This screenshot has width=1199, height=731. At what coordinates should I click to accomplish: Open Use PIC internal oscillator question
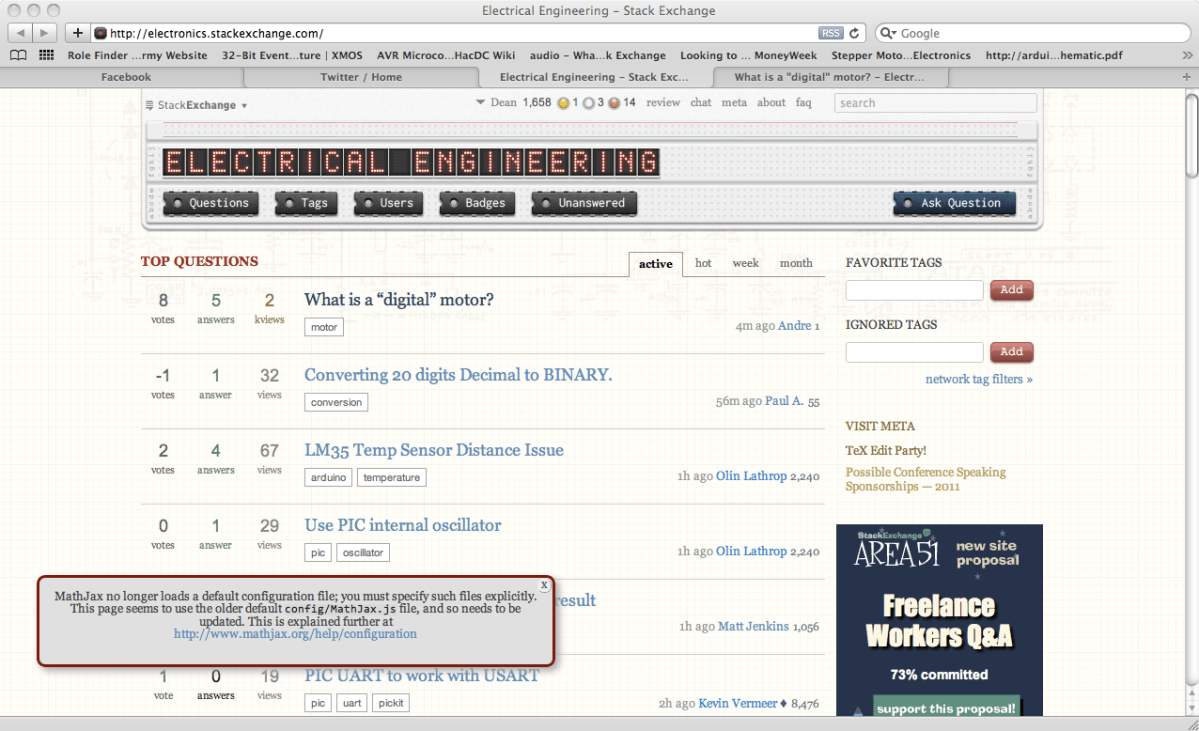click(x=403, y=525)
